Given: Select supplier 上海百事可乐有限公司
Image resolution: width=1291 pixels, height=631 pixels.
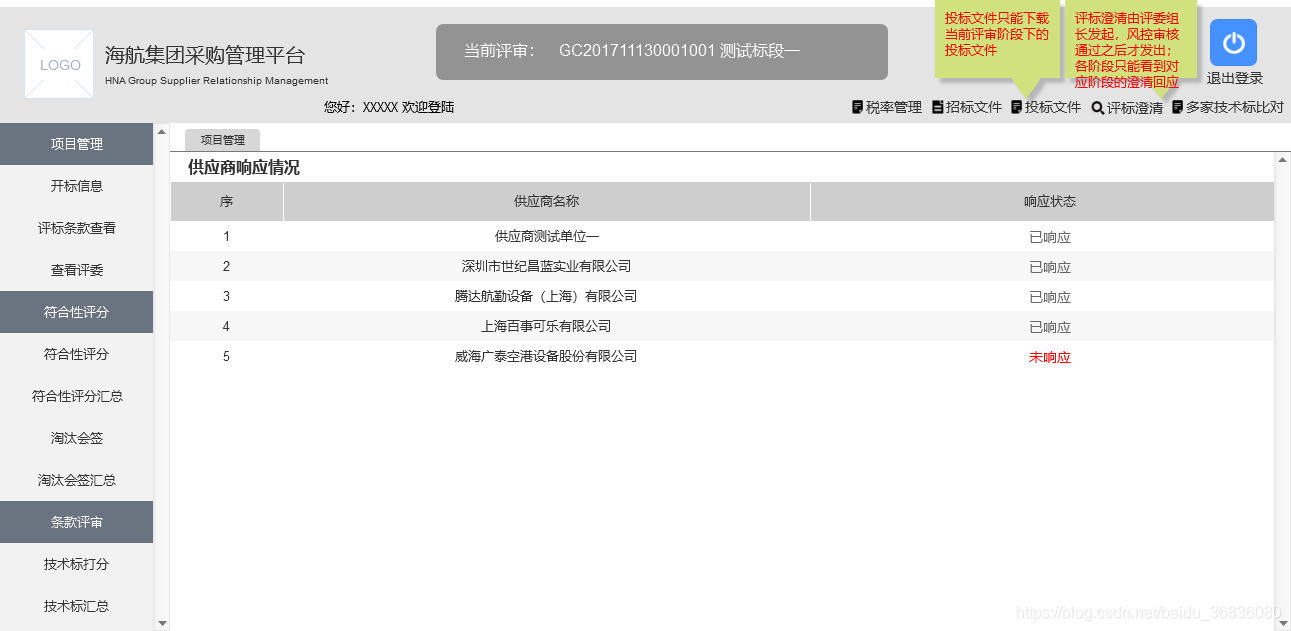Looking at the screenshot, I should pyautogui.click(x=546, y=327).
